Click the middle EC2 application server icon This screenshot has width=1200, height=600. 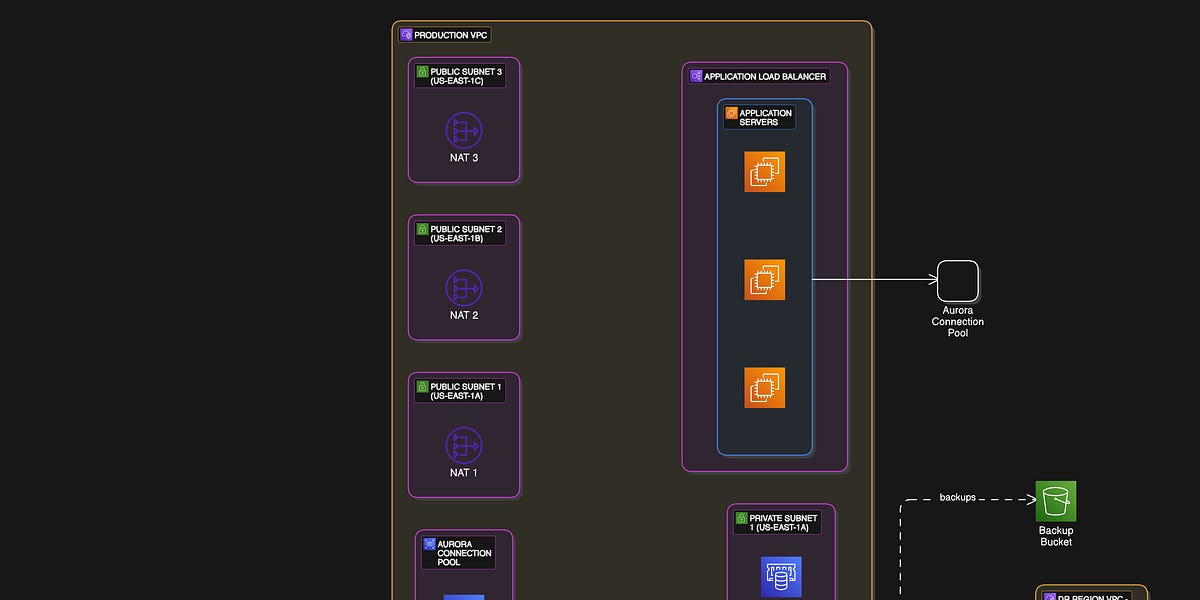[x=764, y=280]
